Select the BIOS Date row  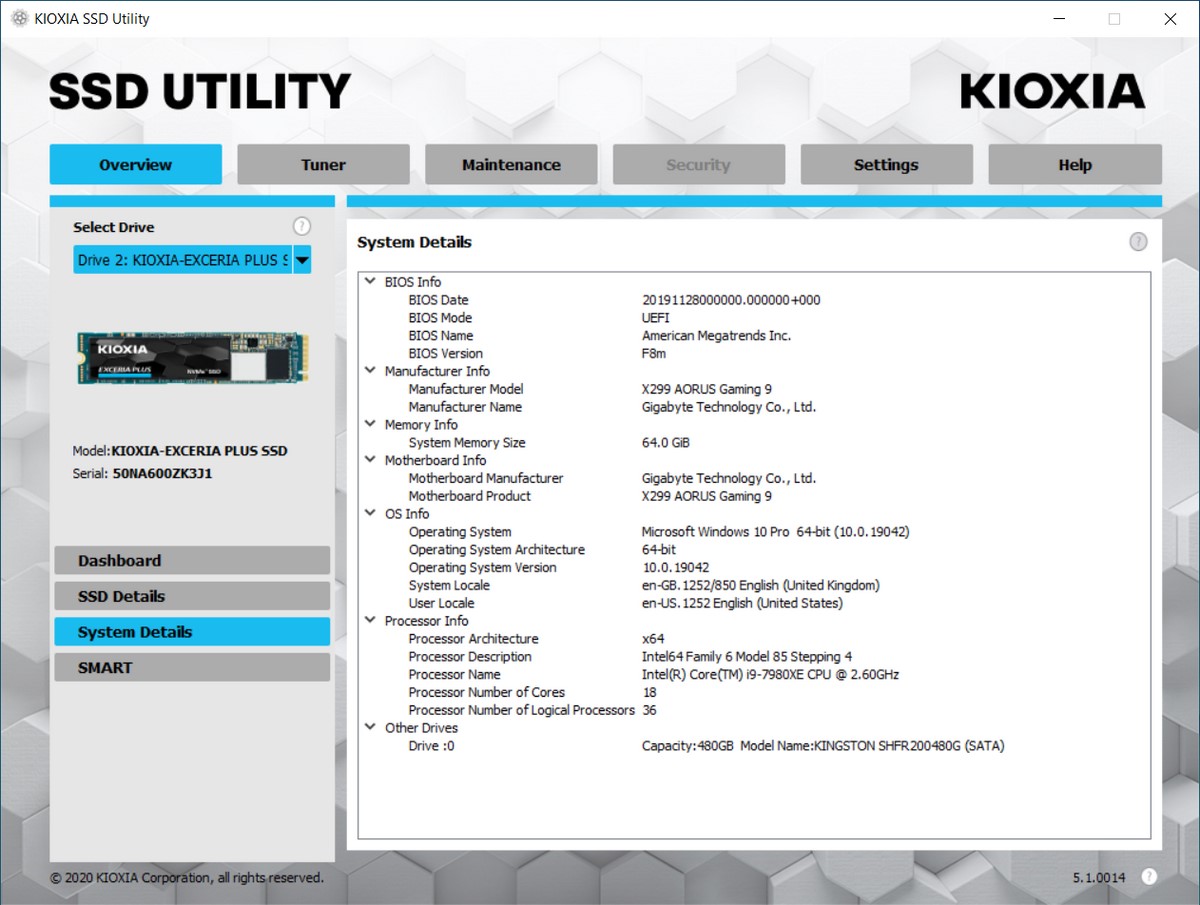click(x=754, y=300)
